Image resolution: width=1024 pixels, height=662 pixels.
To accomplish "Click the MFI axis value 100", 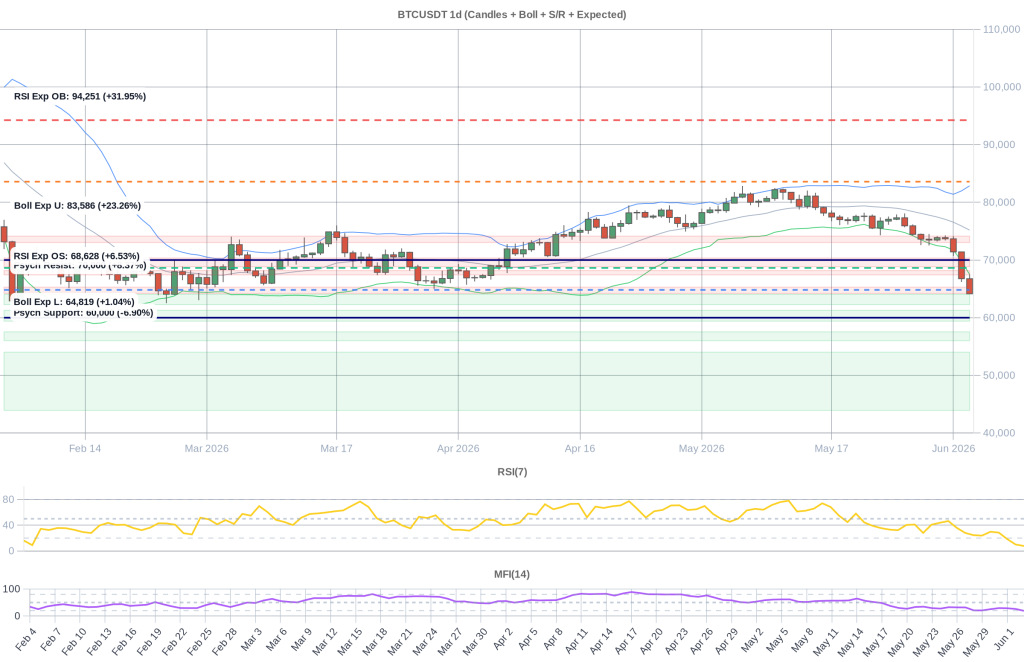I will pyautogui.click(x=11, y=589).
